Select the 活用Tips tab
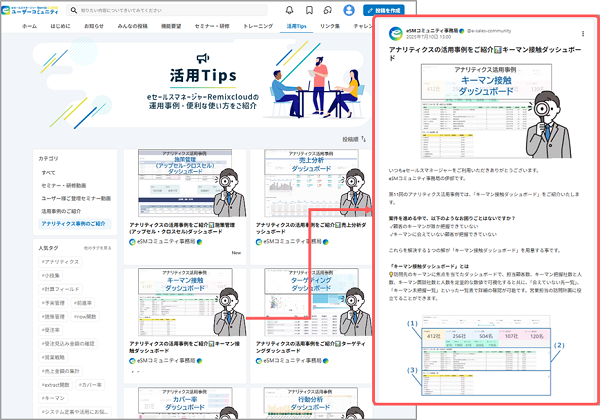This screenshot has height=420, width=600. 297,26
